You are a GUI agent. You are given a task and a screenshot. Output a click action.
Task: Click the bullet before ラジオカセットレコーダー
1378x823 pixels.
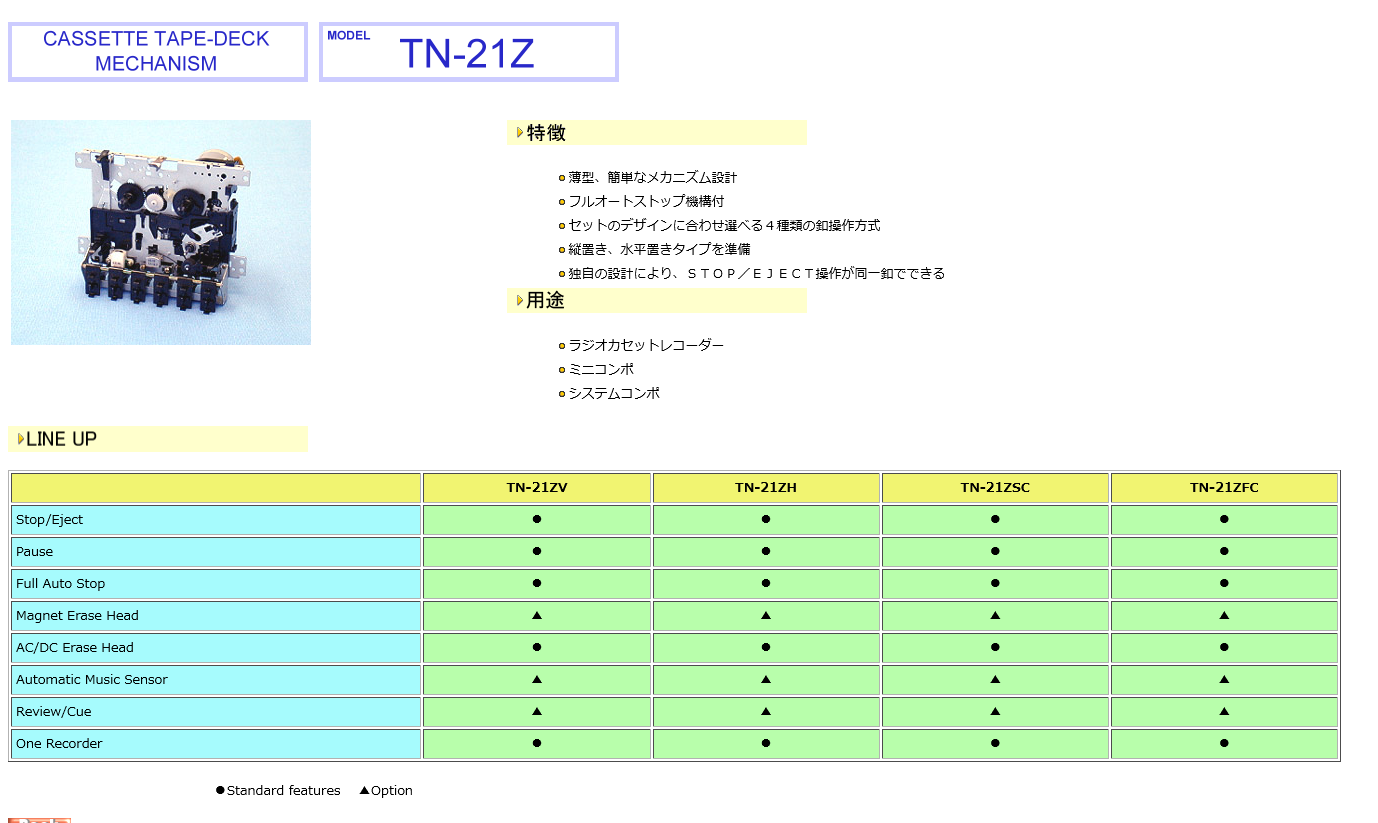(562, 346)
